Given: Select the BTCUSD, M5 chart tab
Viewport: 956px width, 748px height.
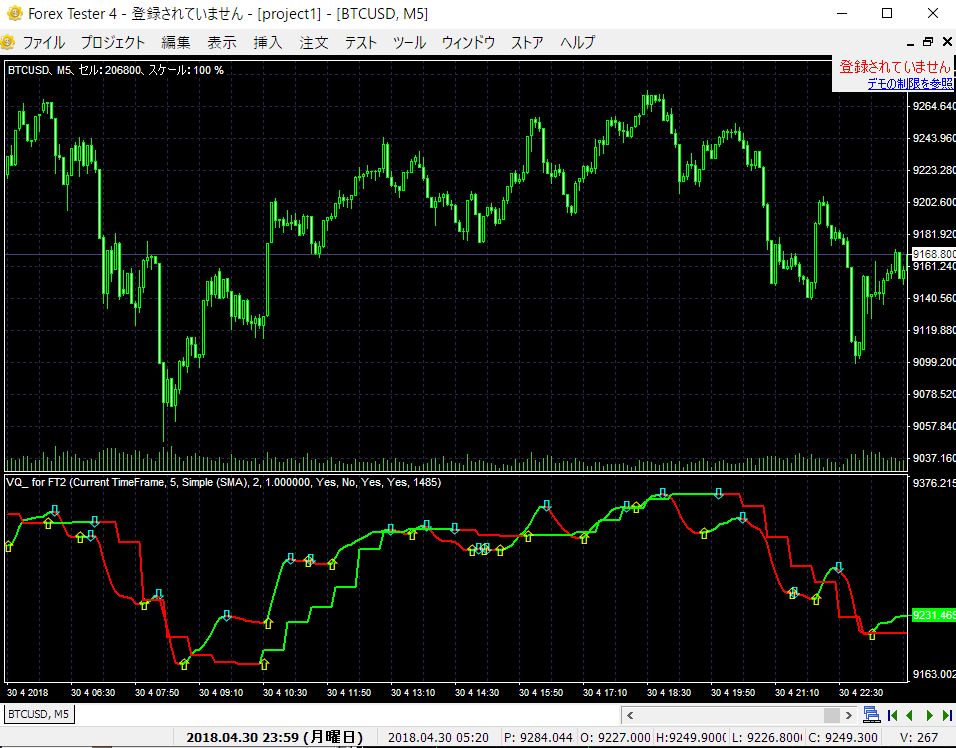Looking at the screenshot, I should (38, 714).
